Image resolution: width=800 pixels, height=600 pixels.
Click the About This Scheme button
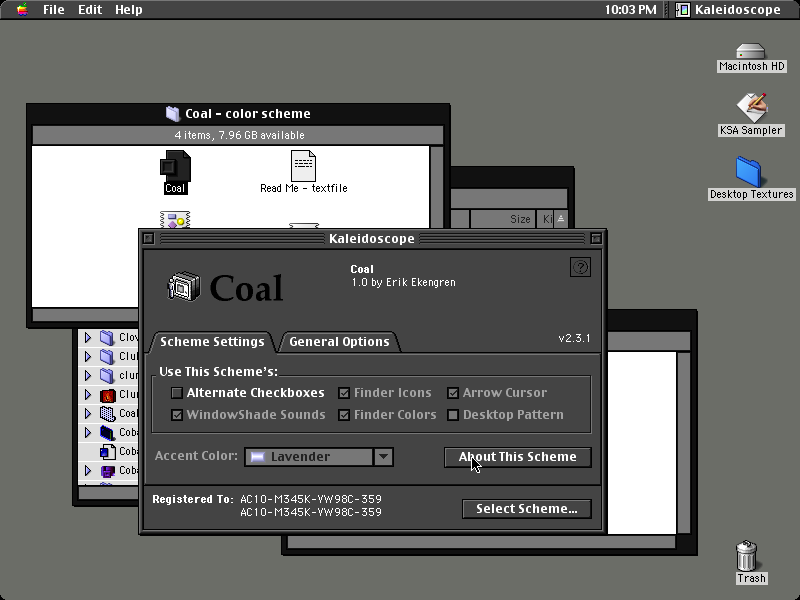click(x=518, y=457)
